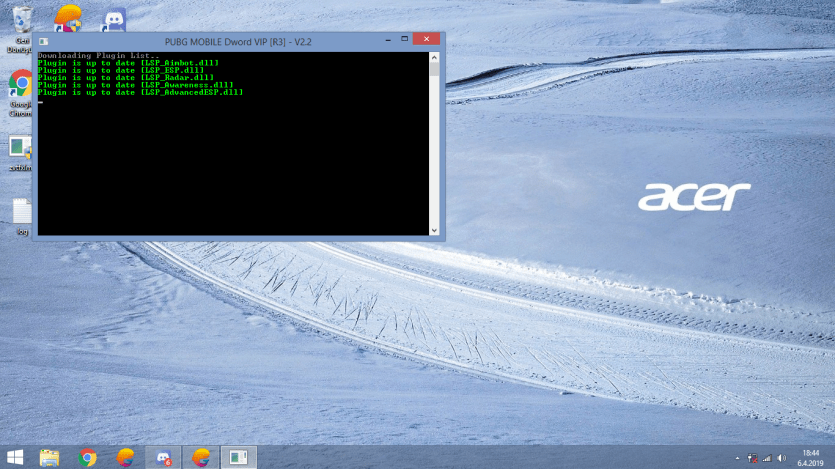The image size is (835, 469).
Task: Click the LSP_AdvancedESP.dll console line
Action: point(141,93)
